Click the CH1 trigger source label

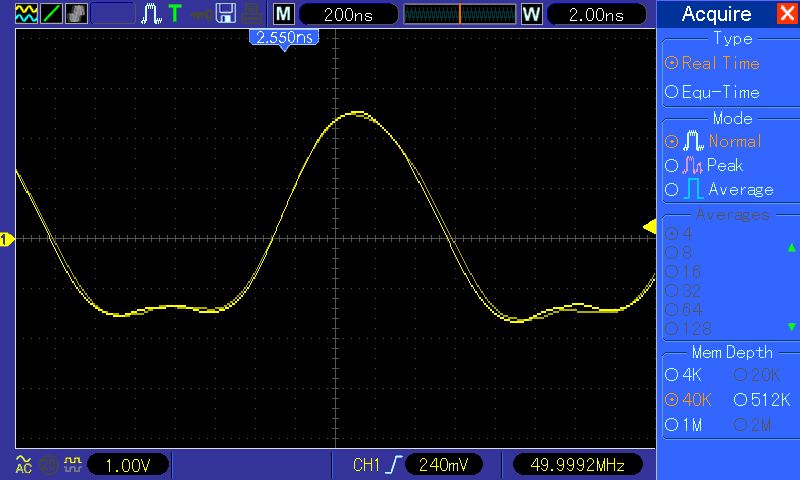366,465
